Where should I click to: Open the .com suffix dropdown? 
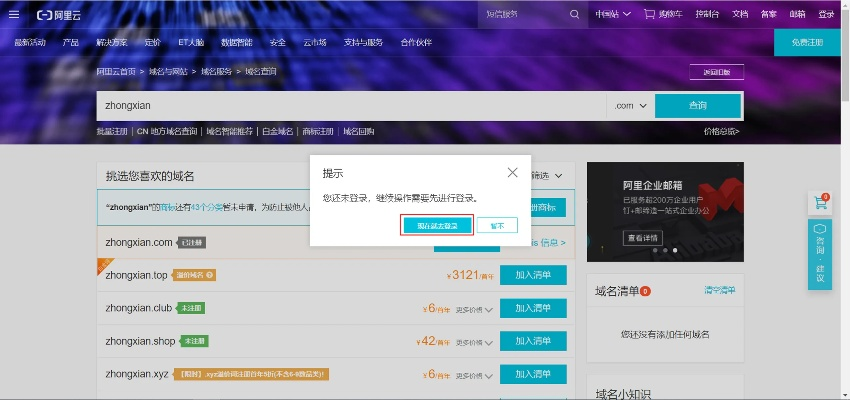pos(630,106)
